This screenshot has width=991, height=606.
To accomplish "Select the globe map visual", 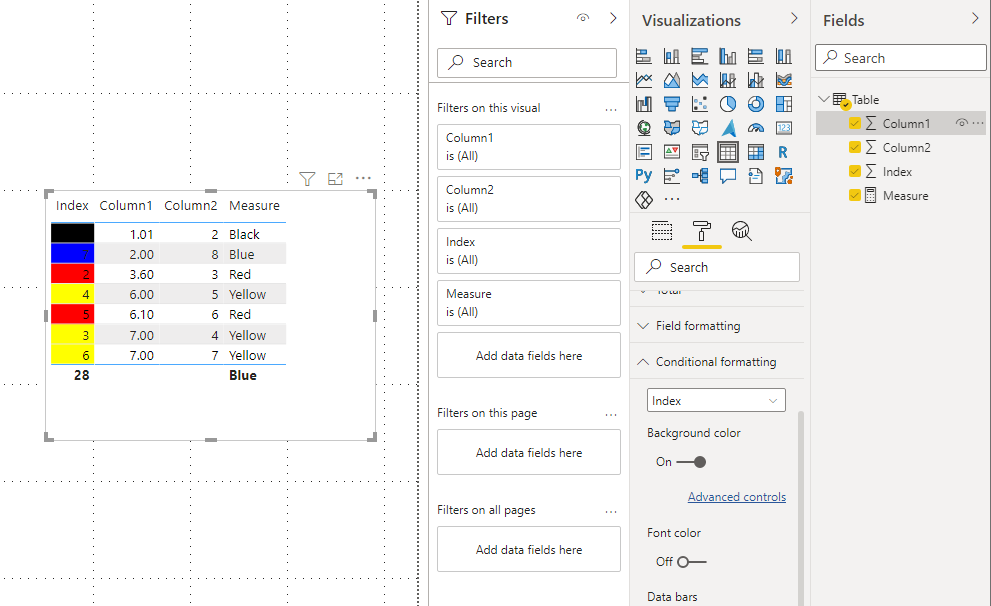I will click(643, 128).
